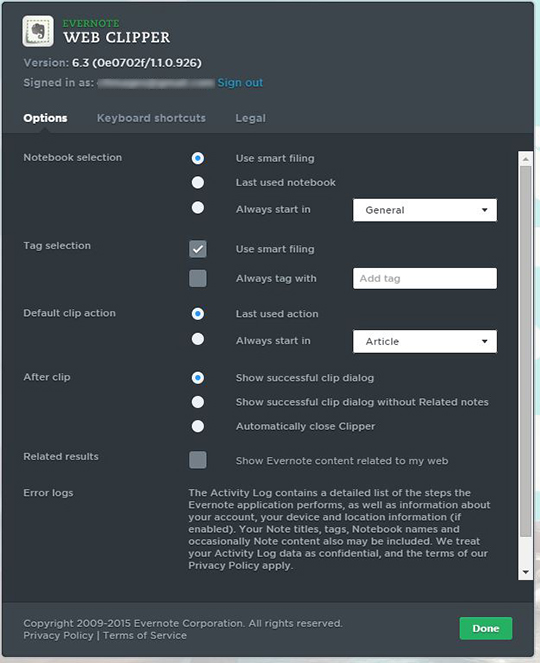Click the scrollbar down arrow
This screenshot has width=540, height=663.
pyautogui.click(x=526, y=572)
